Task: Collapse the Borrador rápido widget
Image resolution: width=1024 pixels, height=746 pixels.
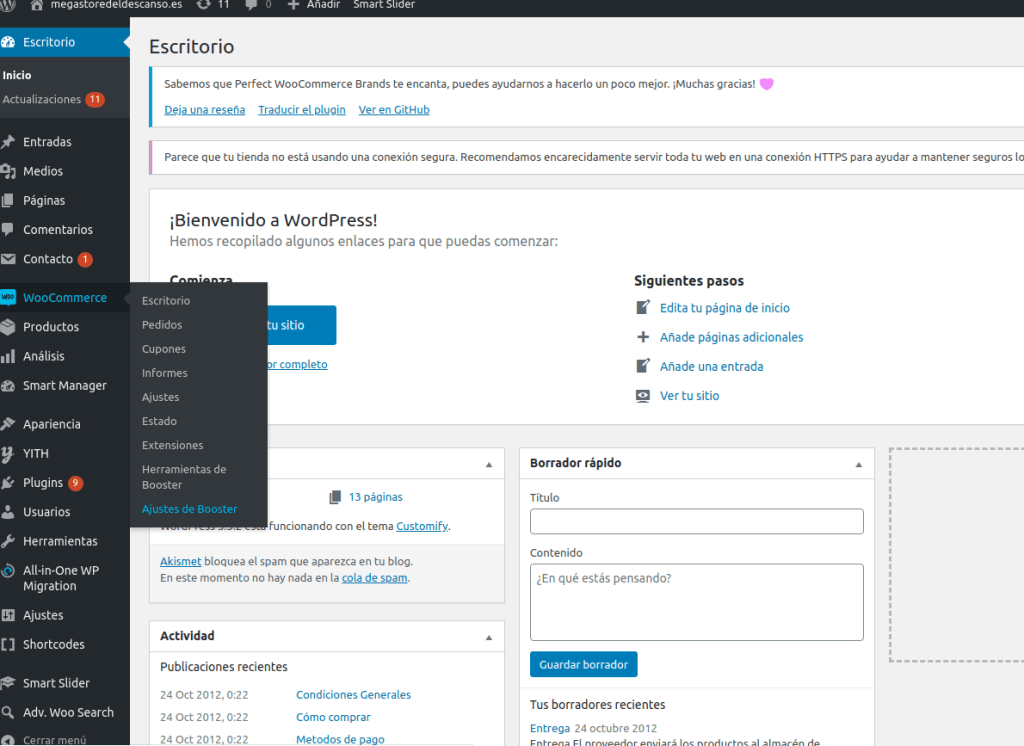Action: pyautogui.click(x=859, y=464)
